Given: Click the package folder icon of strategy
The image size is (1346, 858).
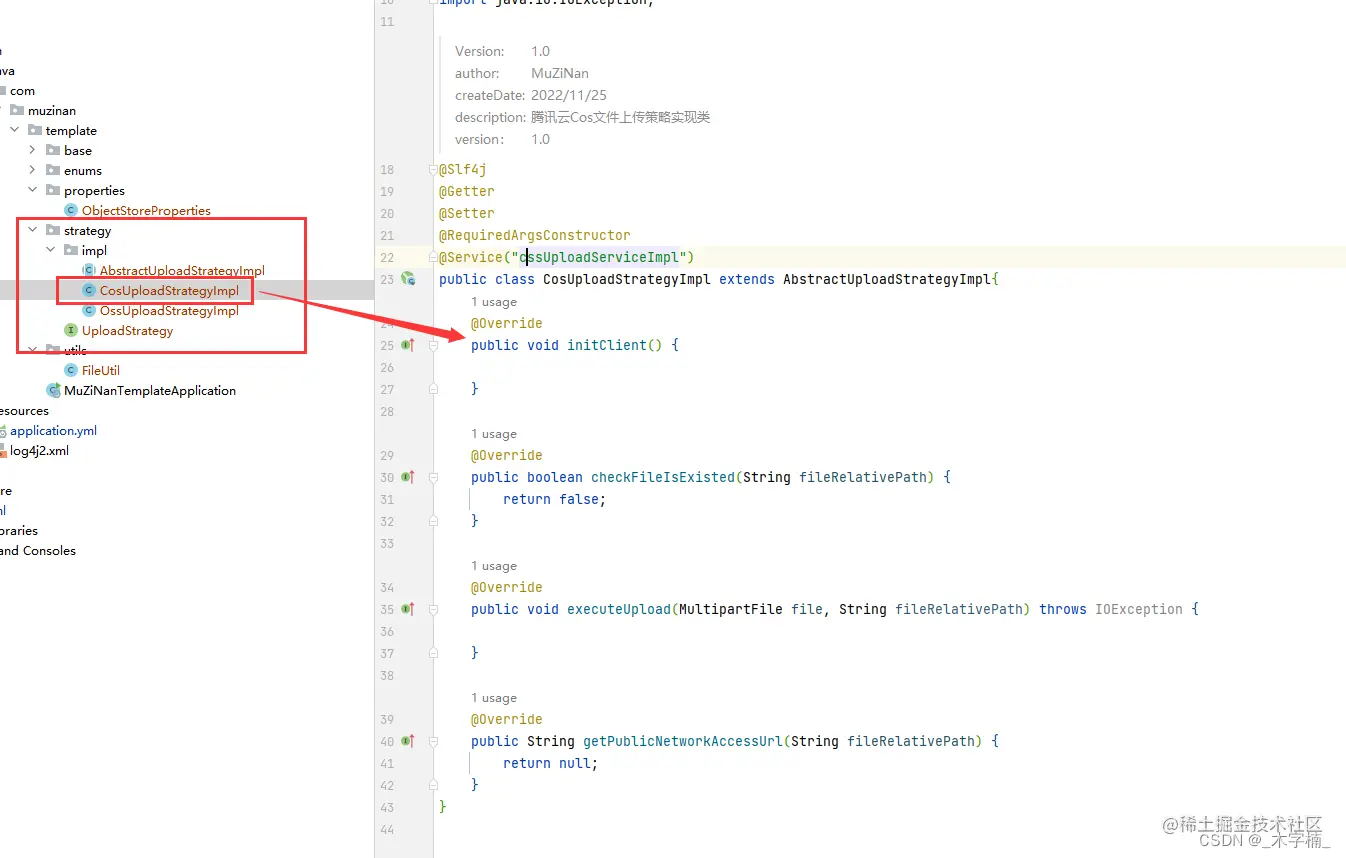Looking at the screenshot, I should 53,230.
